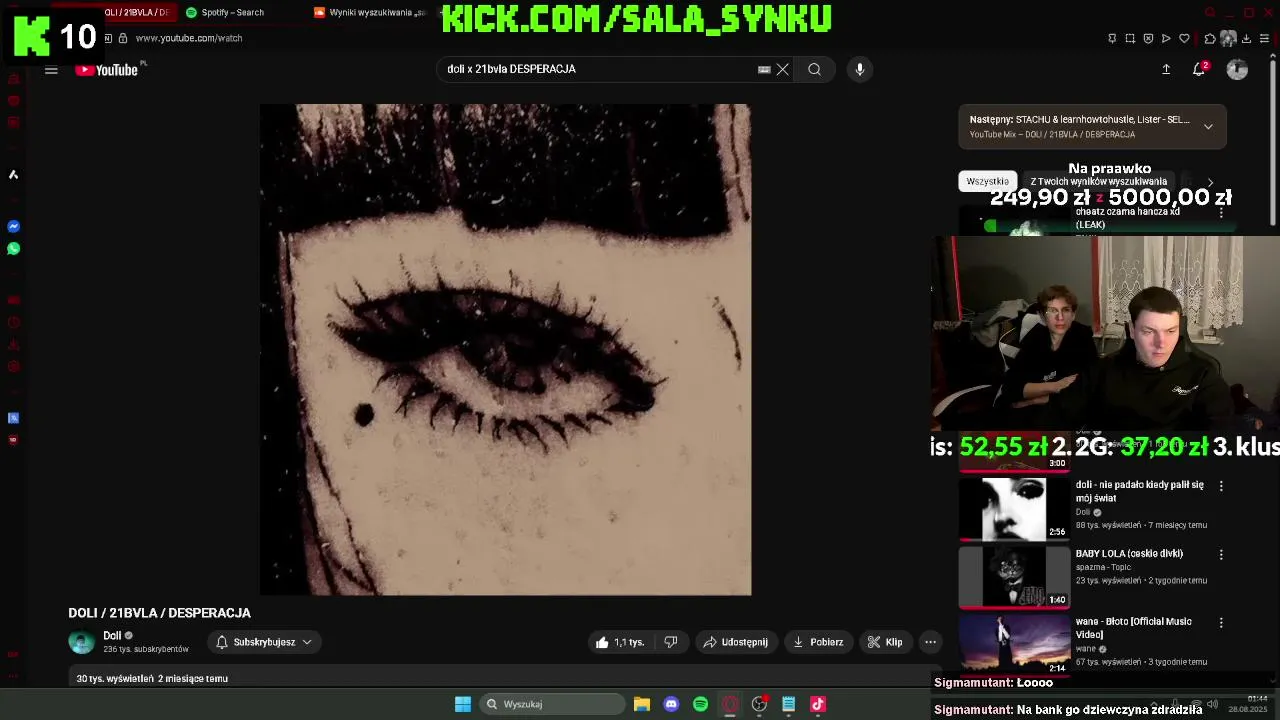Viewport: 1280px width, 720px height.
Task: Like the video with thumbs-up button
Action: [x=620, y=642]
